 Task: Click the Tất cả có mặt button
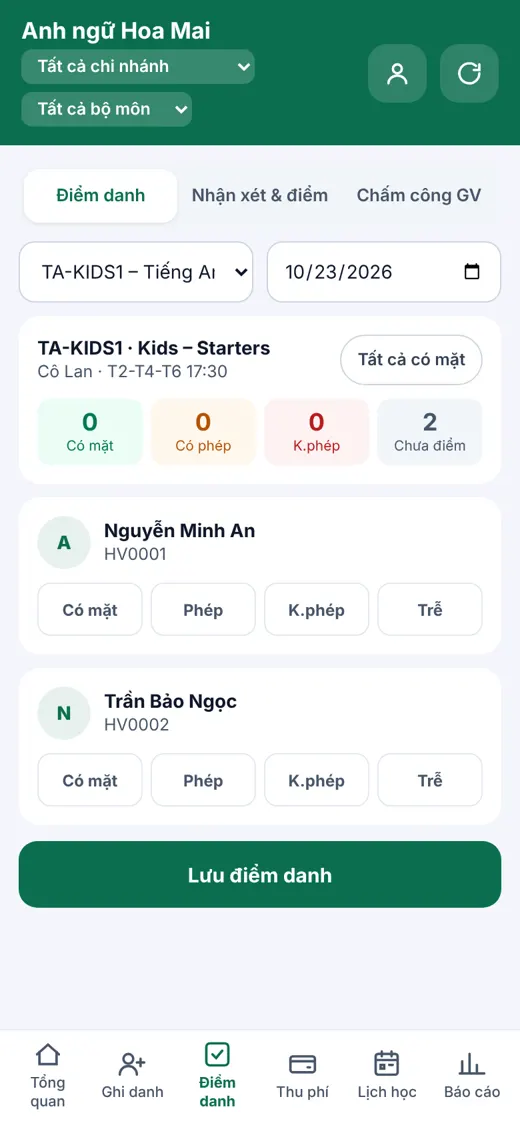[x=411, y=359]
